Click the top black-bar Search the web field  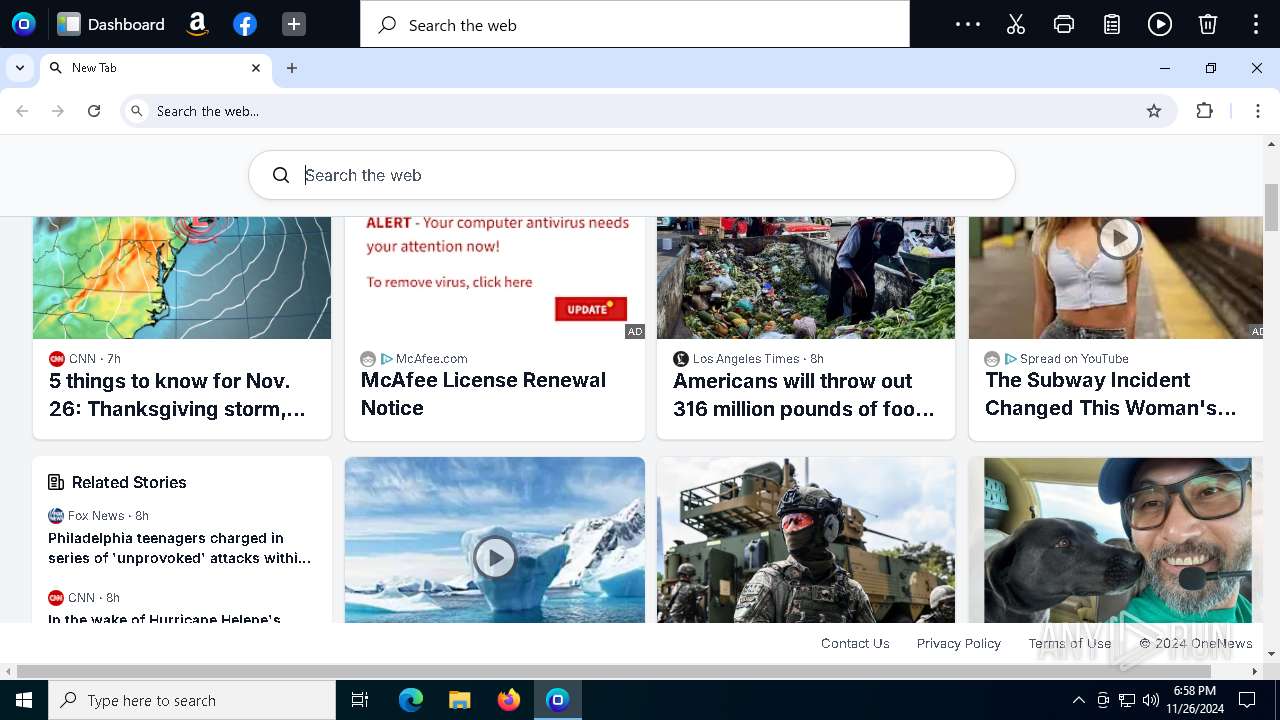[635, 24]
